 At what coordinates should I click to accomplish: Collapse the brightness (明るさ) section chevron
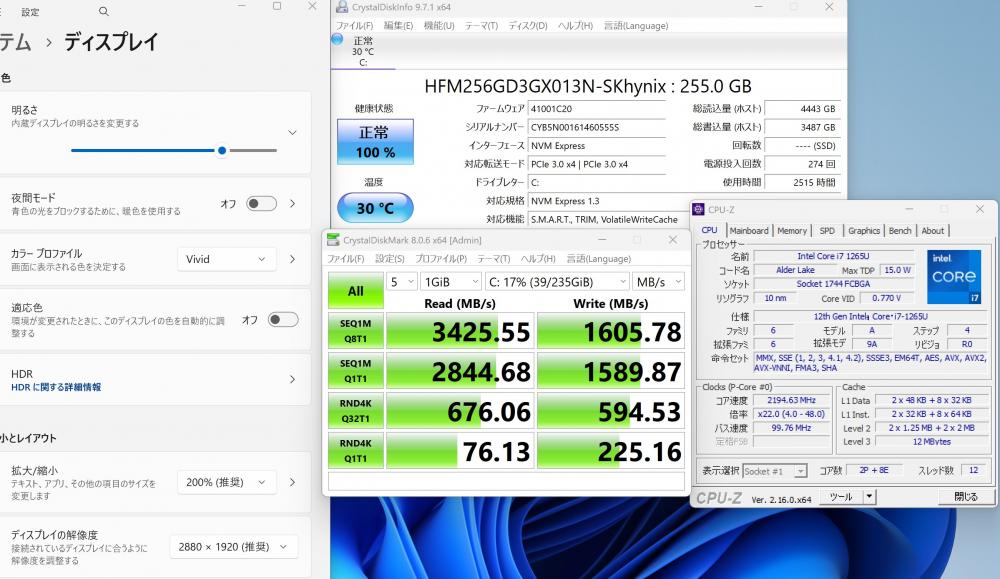click(x=292, y=133)
